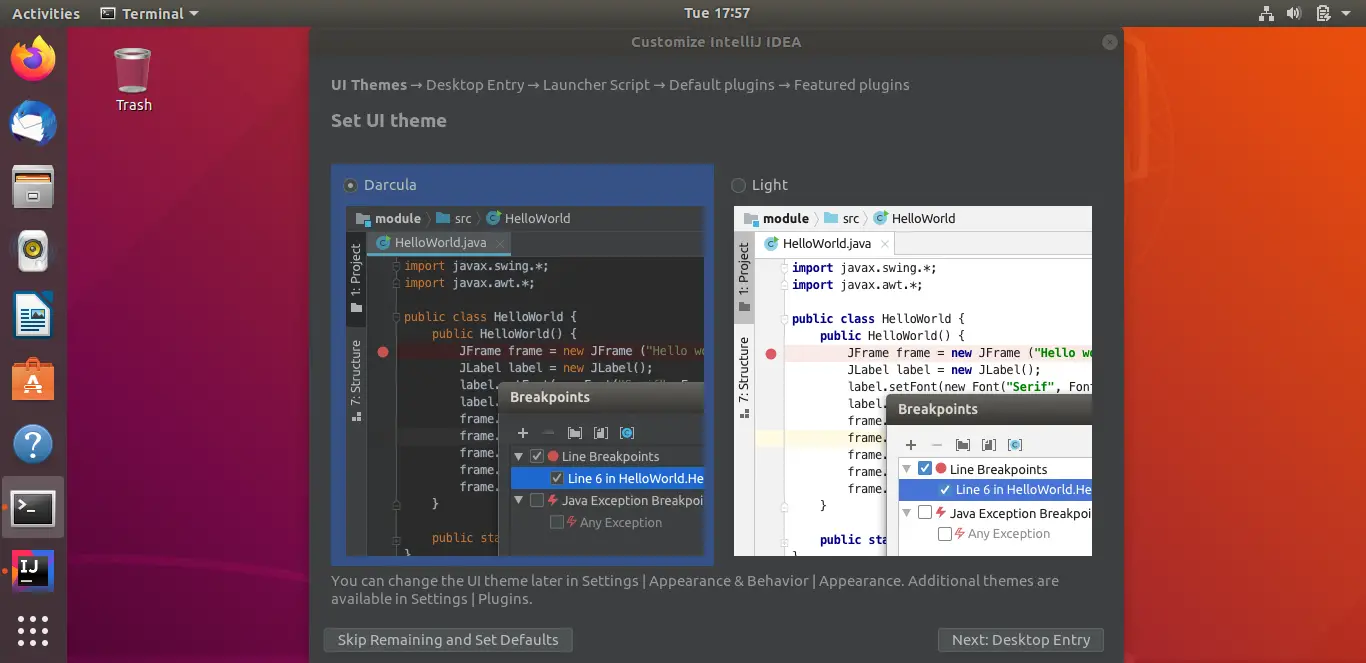
Task: Click the Light theme preview image
Action: pyautogui.click(x=913, y=381)
